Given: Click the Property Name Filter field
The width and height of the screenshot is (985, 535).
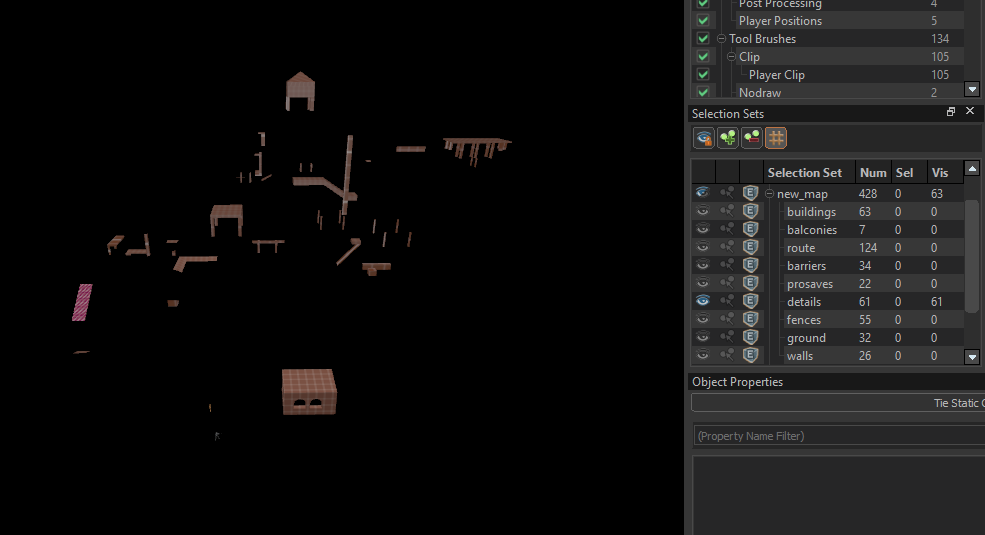Looking at the screenshot, I should coord(839,436).
